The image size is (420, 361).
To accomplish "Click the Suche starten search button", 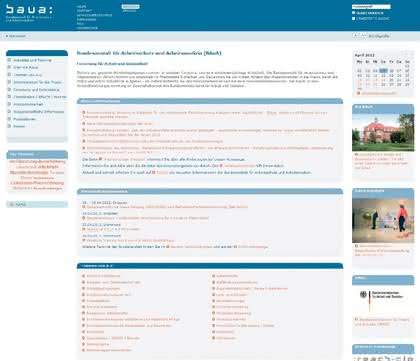I will pos(367,13).
